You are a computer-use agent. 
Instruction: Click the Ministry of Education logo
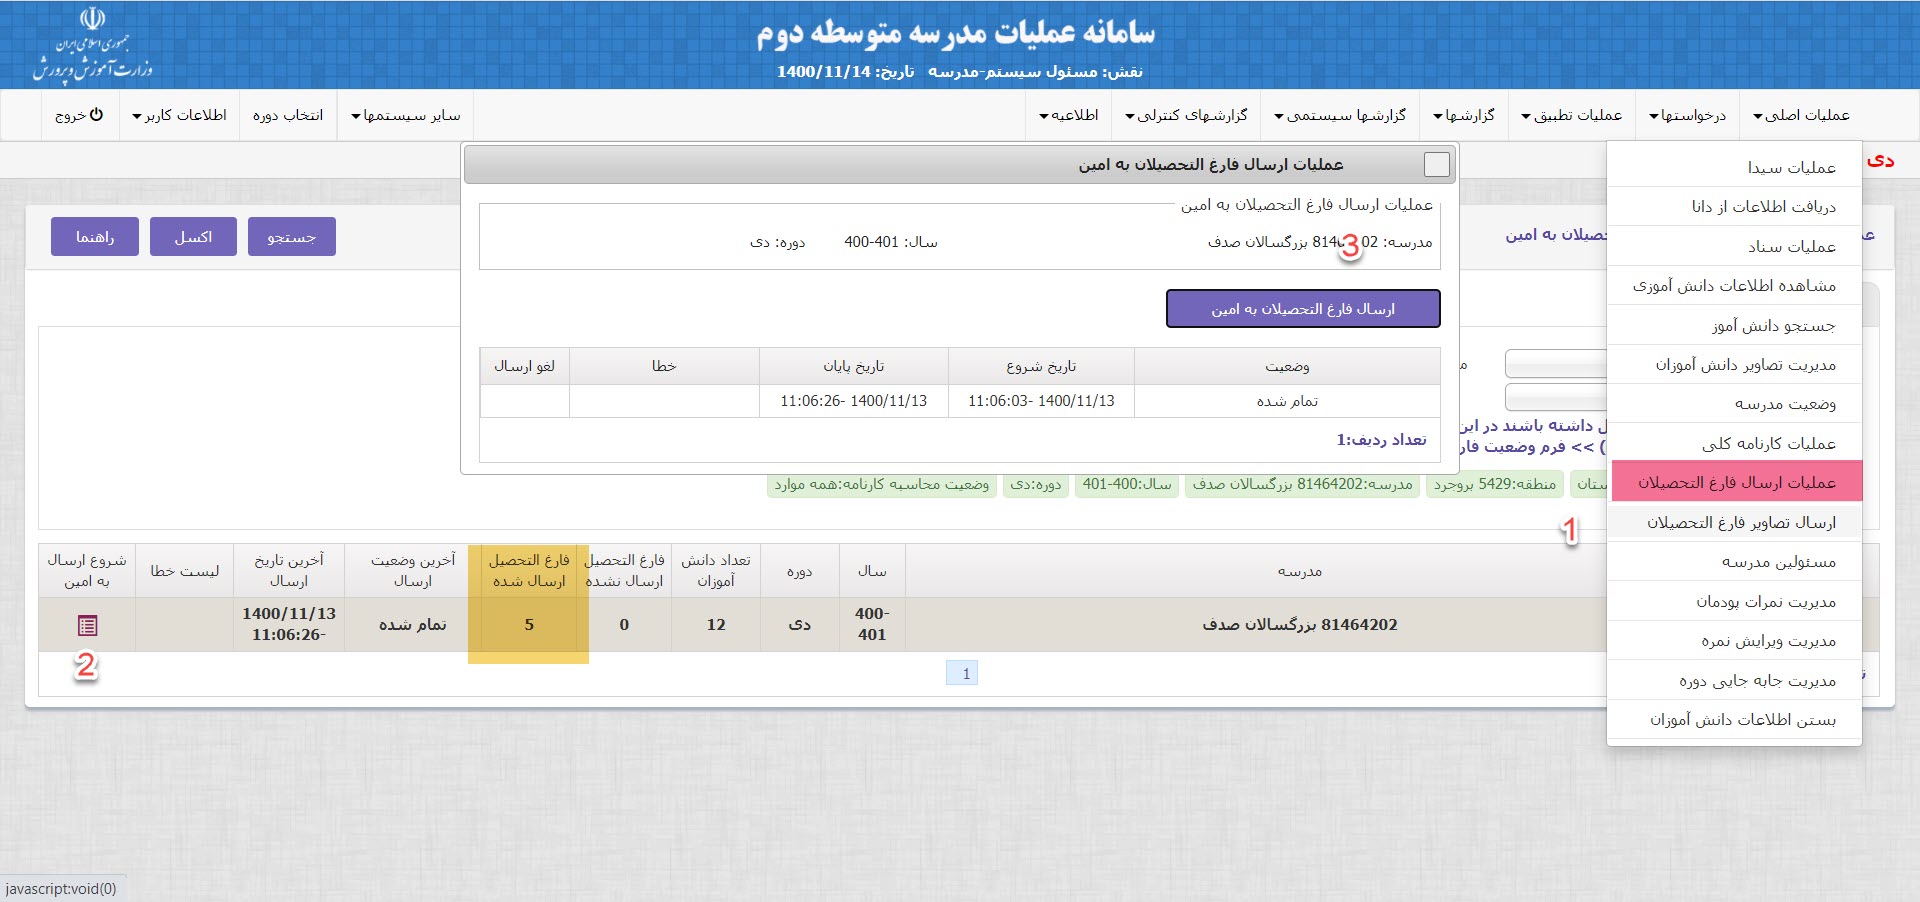(92, 45)
